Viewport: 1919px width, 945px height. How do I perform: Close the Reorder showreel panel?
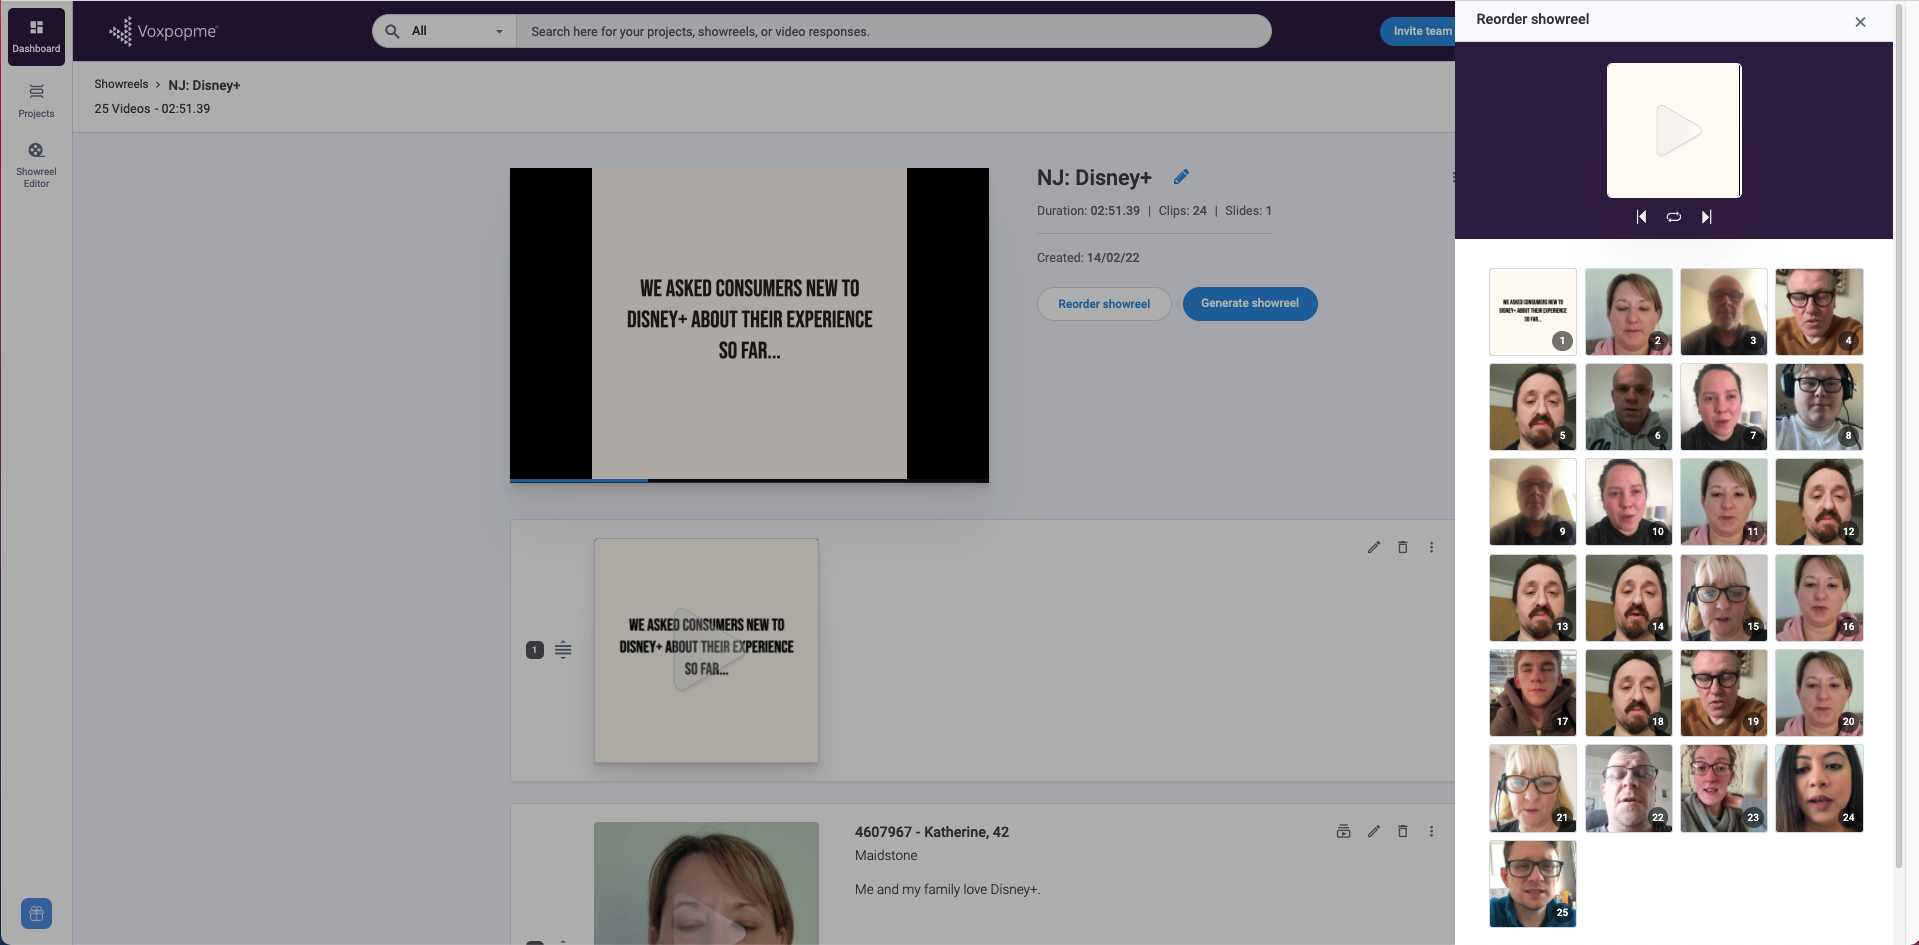tap(1860, 21)
